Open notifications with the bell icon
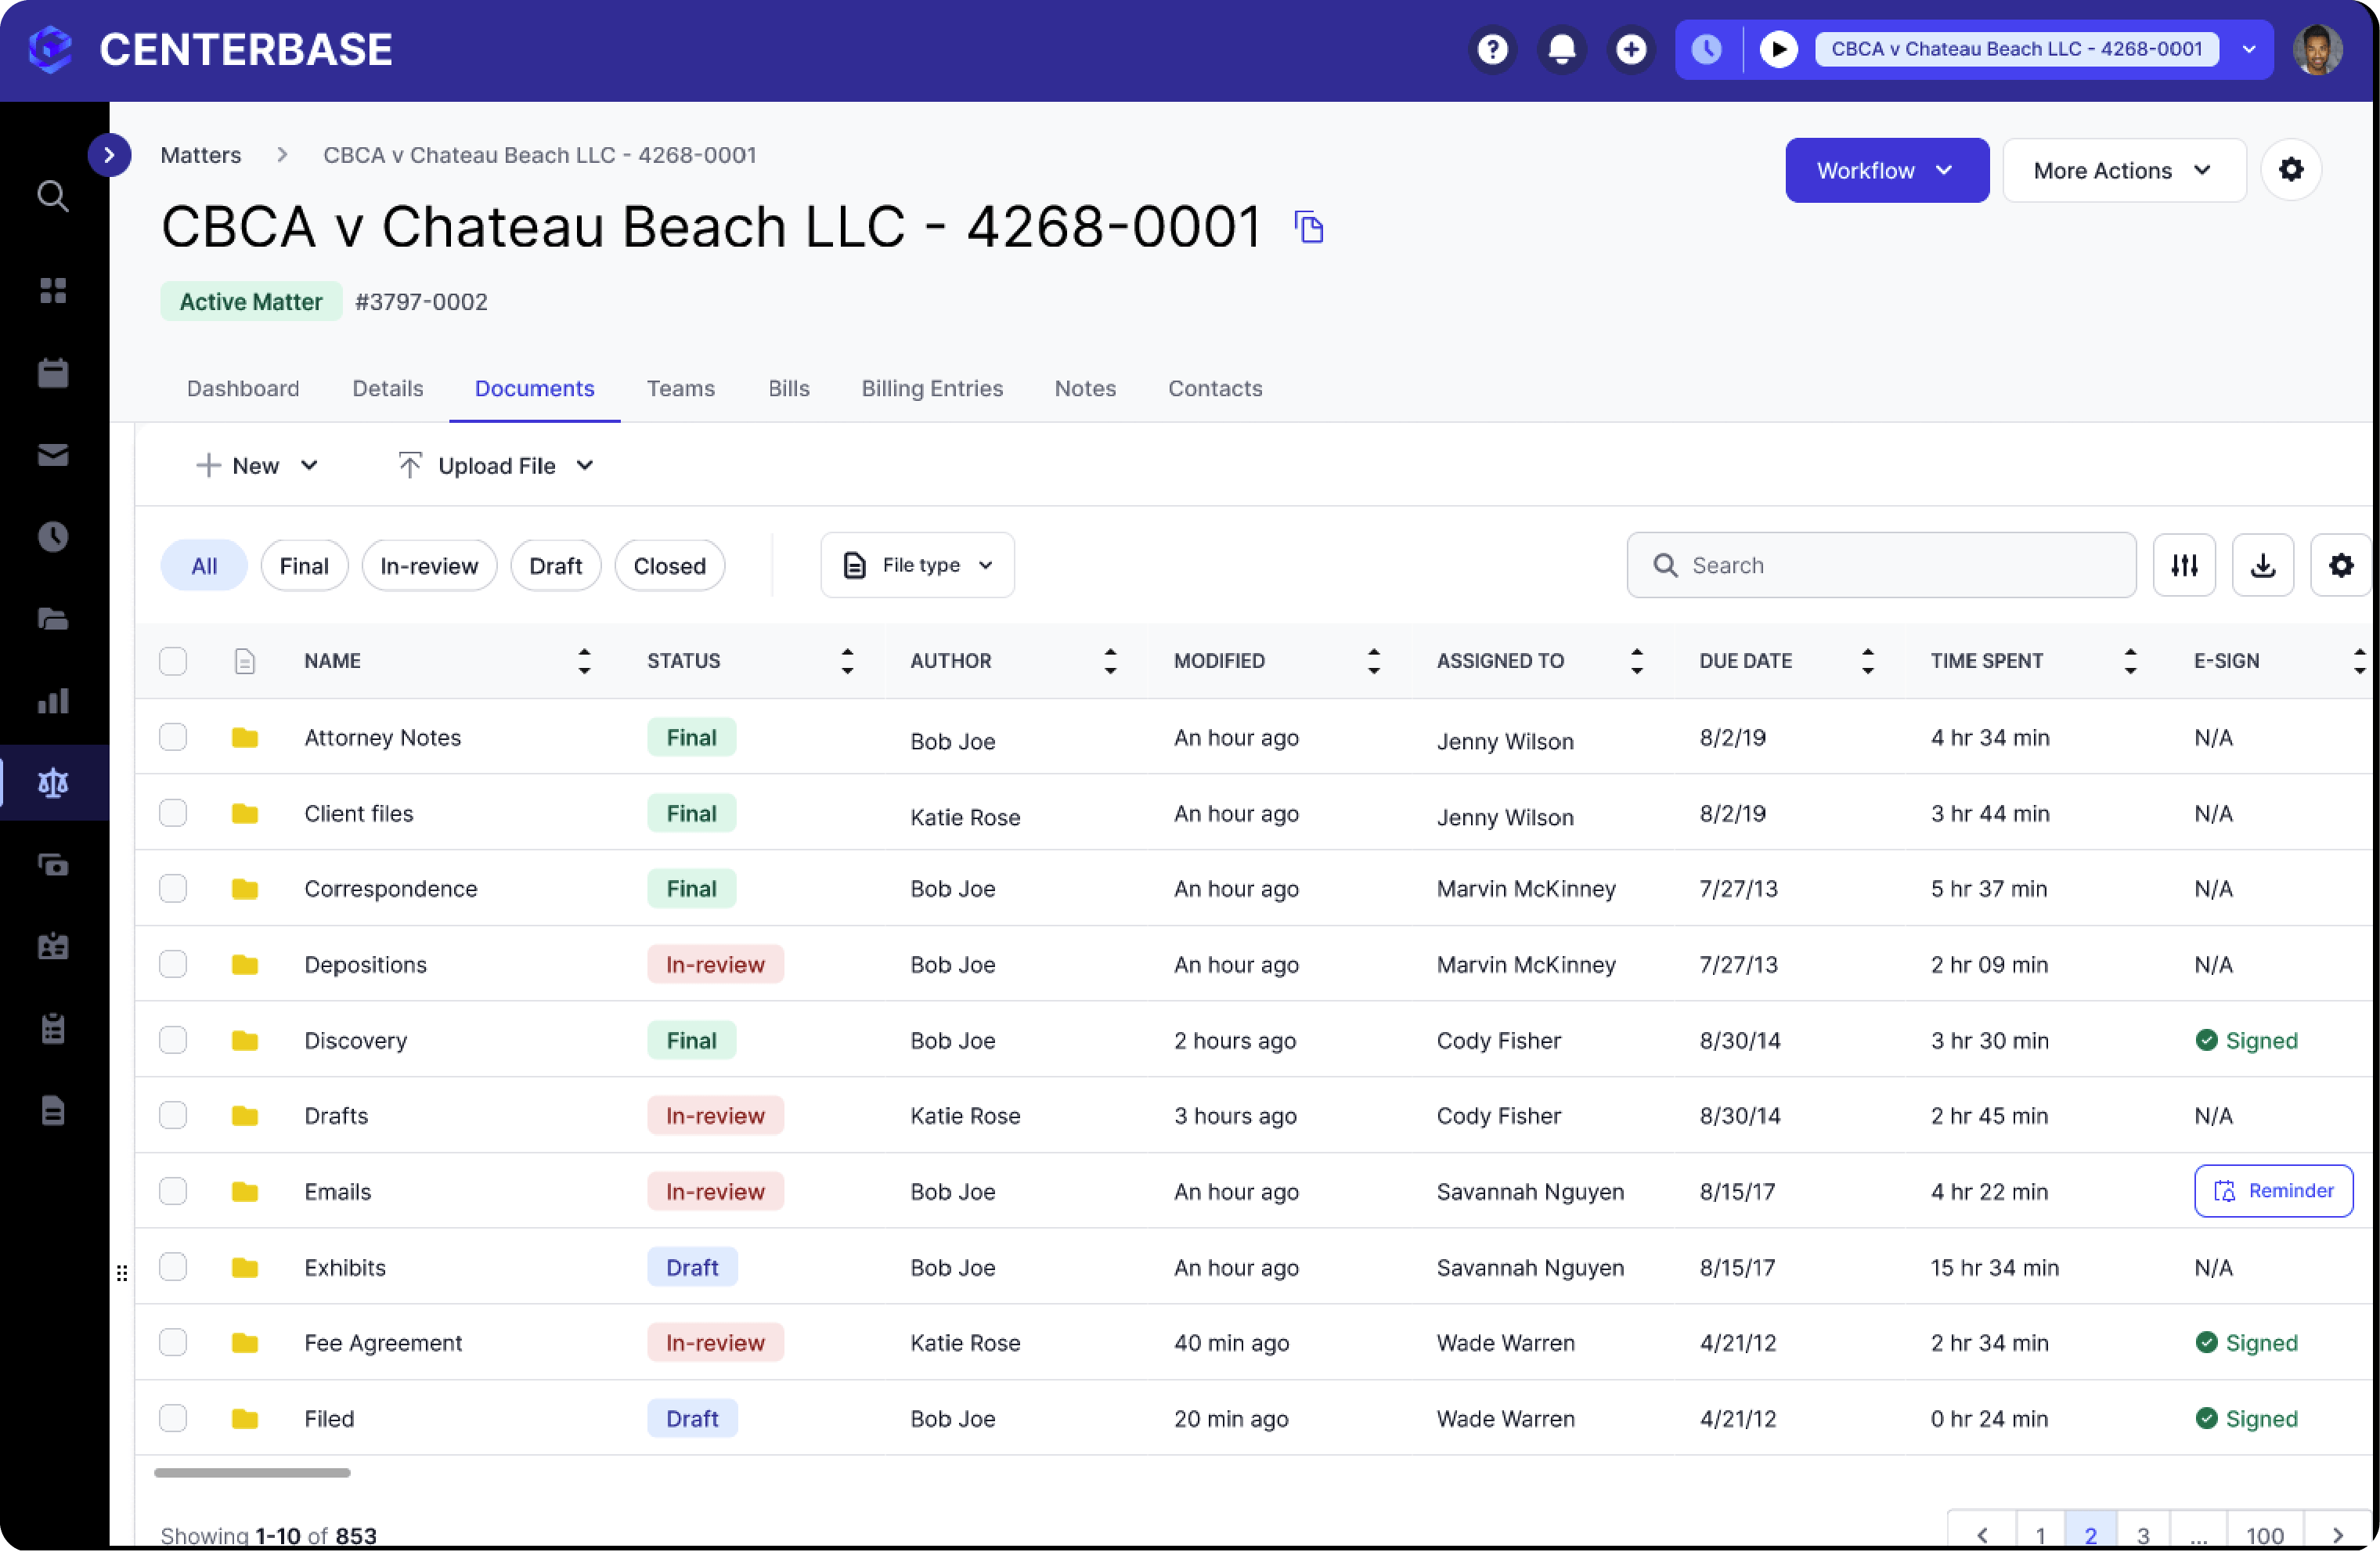This screenshot has height=1552, width=2380. [1561, 49]
